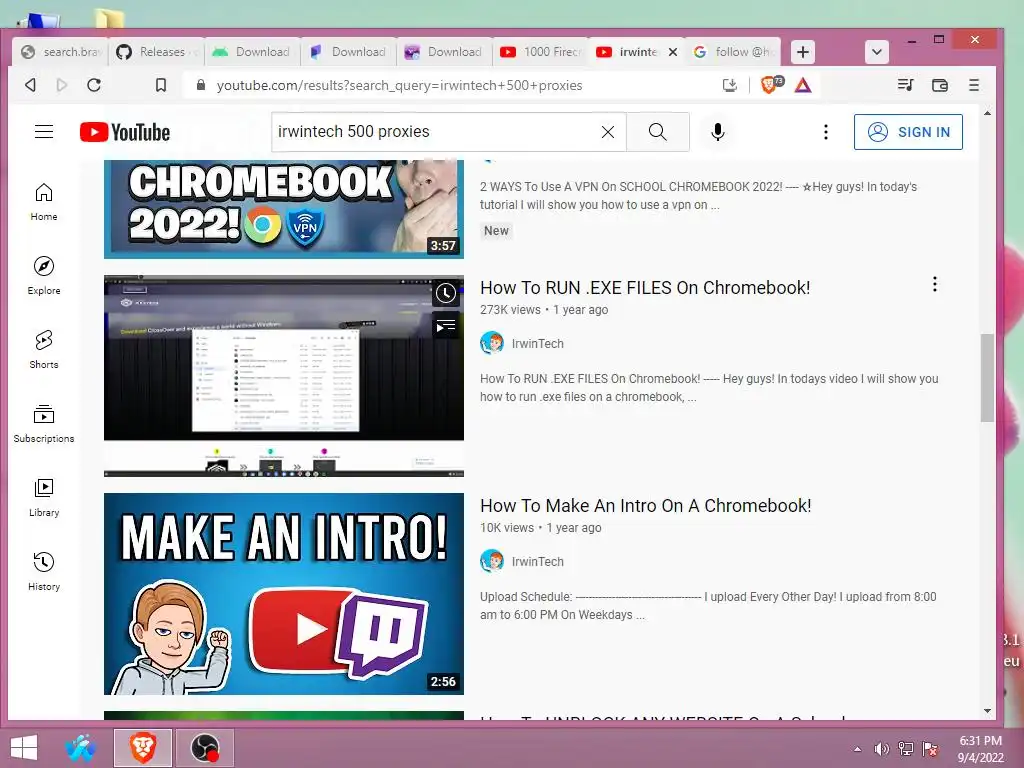Open the playlist icon in browser toolbar
The image size is (1024, 768).
coord(905,85)
